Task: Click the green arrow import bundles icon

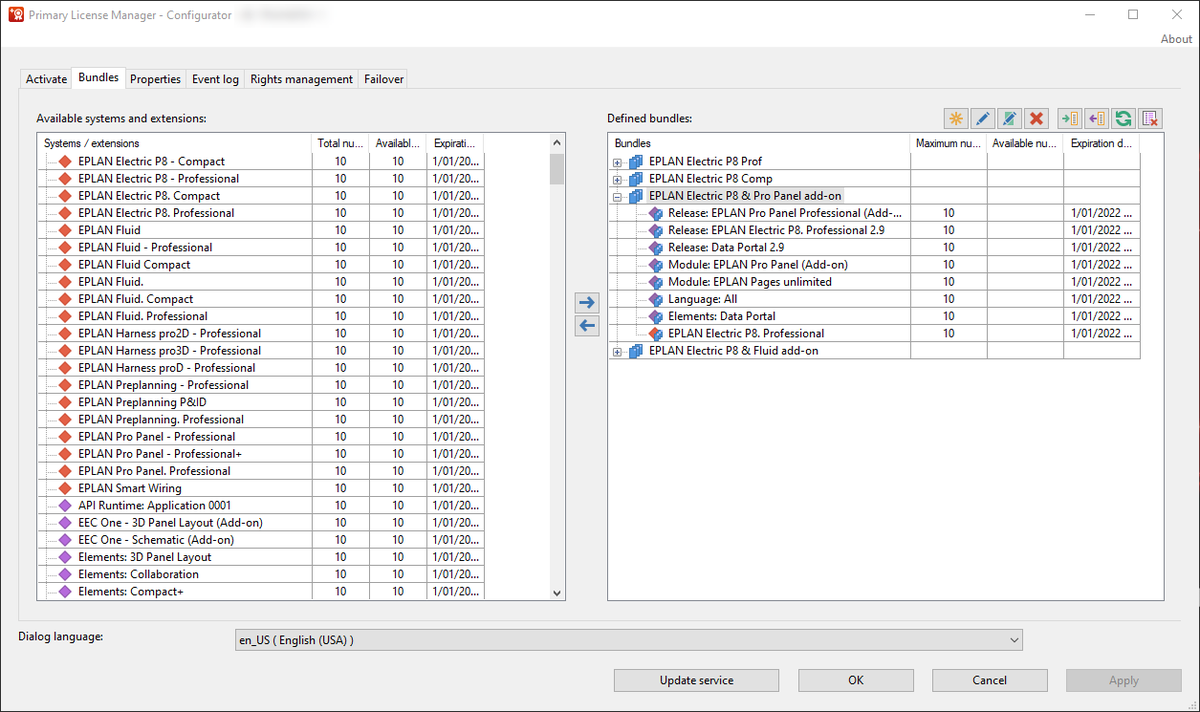Action: point(1069,119)
